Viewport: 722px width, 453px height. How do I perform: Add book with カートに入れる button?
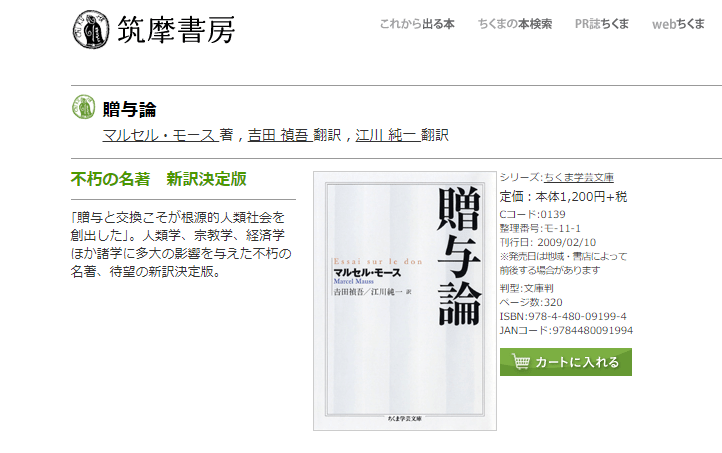pos(566,362)
